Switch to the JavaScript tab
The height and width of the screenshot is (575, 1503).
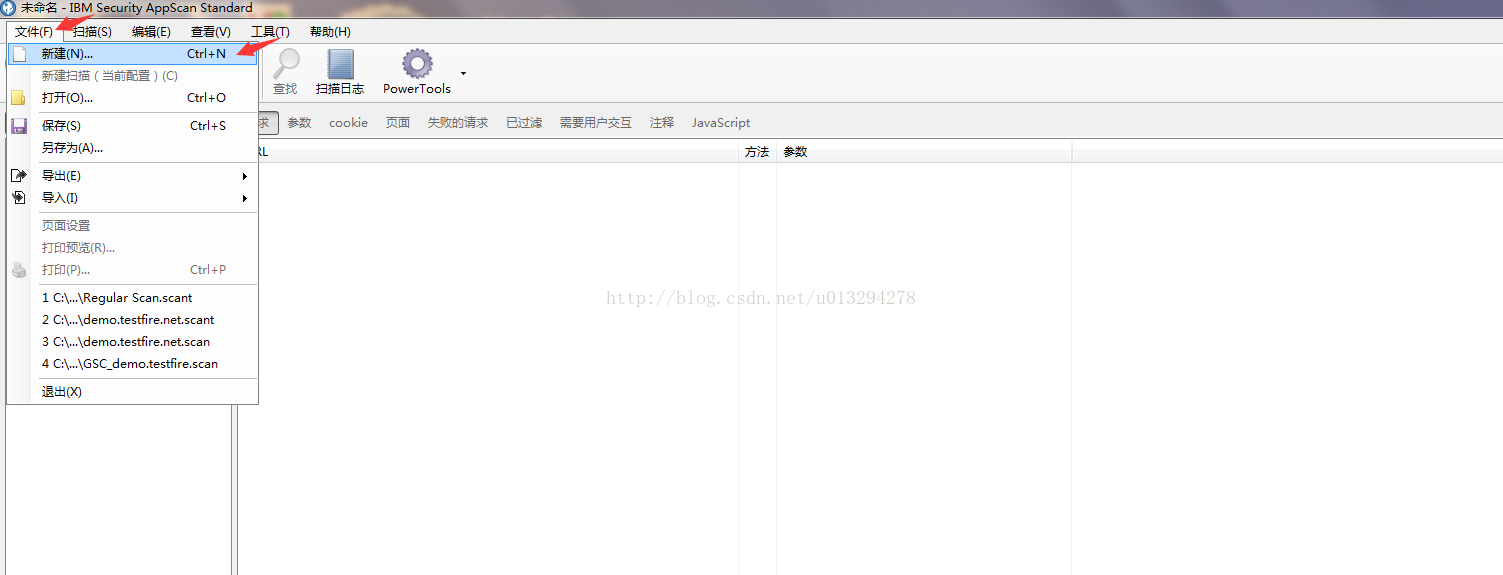[721, 123]
